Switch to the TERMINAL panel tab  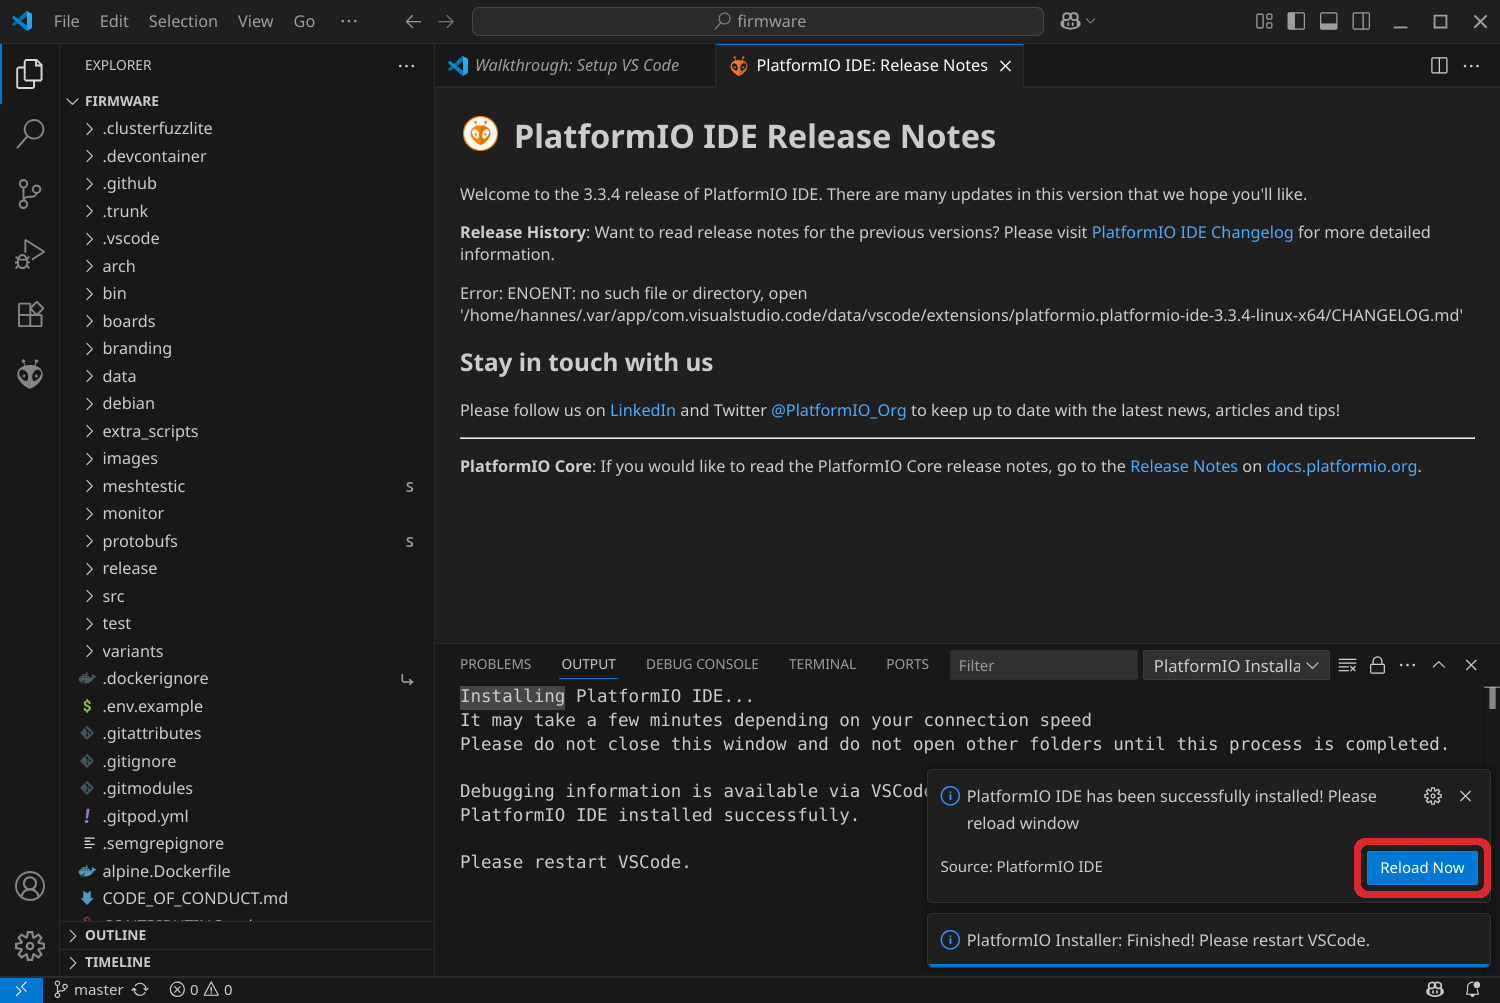click(x=822, y=664)
